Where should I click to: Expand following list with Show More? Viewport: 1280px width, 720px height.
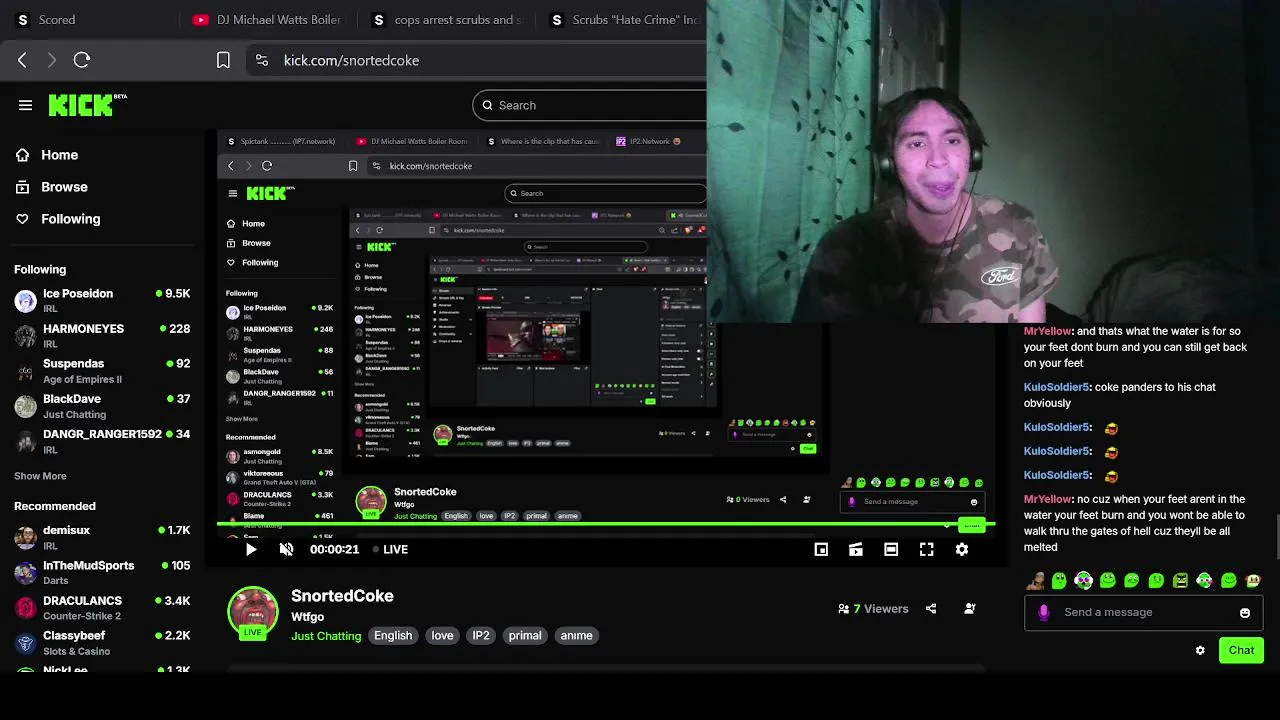(40, 476)
